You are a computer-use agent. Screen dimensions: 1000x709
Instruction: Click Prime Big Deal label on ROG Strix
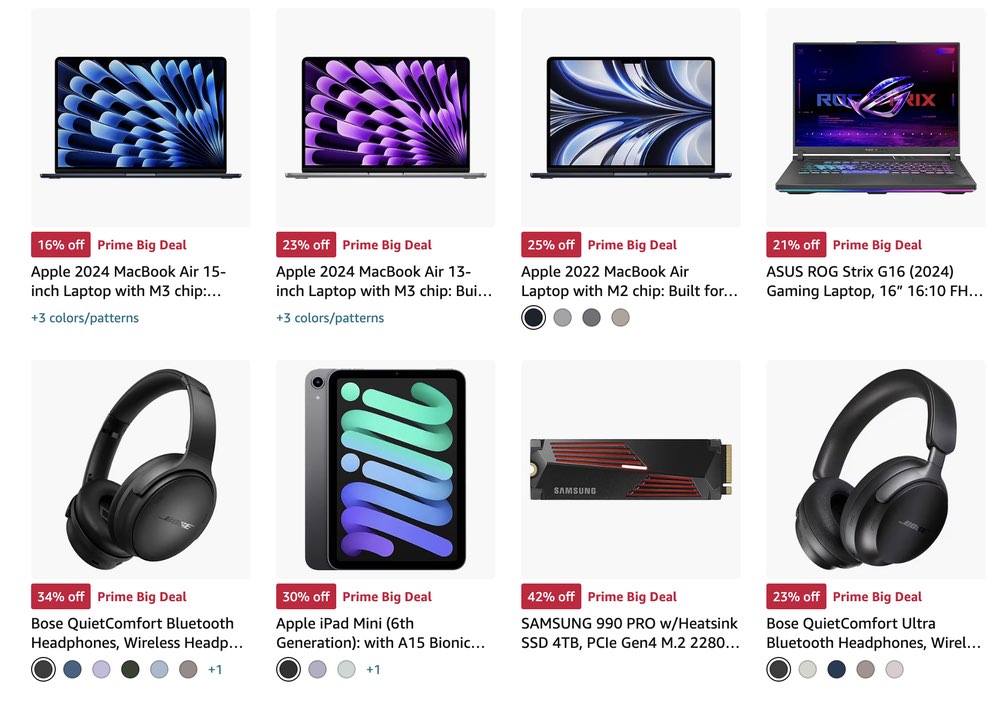pos(877,245)
